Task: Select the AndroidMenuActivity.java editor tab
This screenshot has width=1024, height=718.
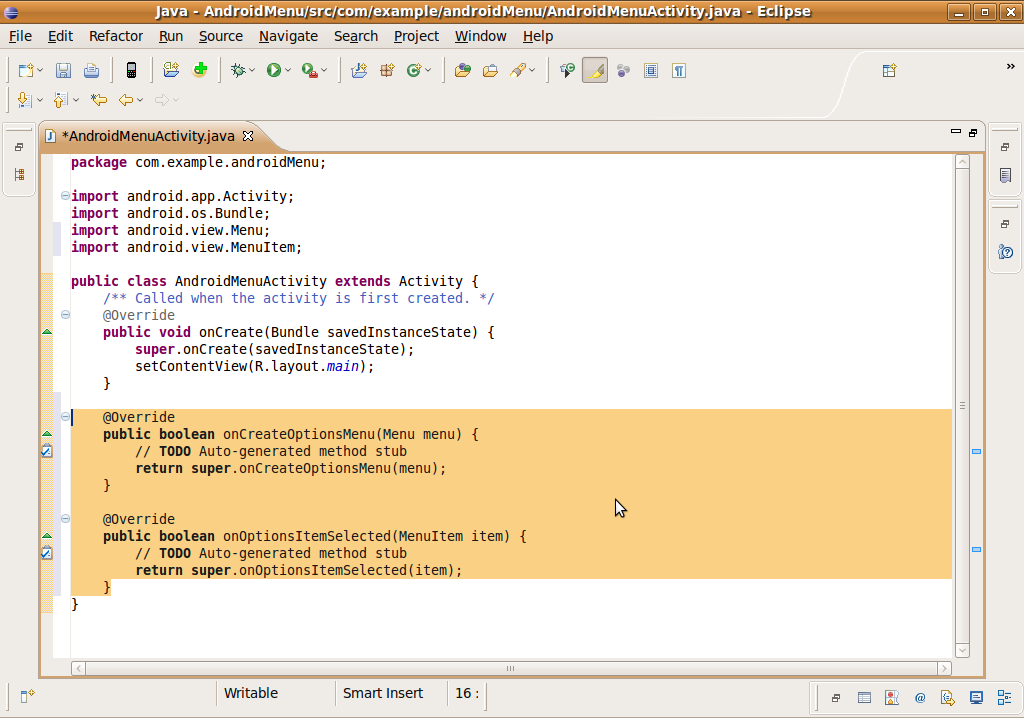Action: pos(148,136)
